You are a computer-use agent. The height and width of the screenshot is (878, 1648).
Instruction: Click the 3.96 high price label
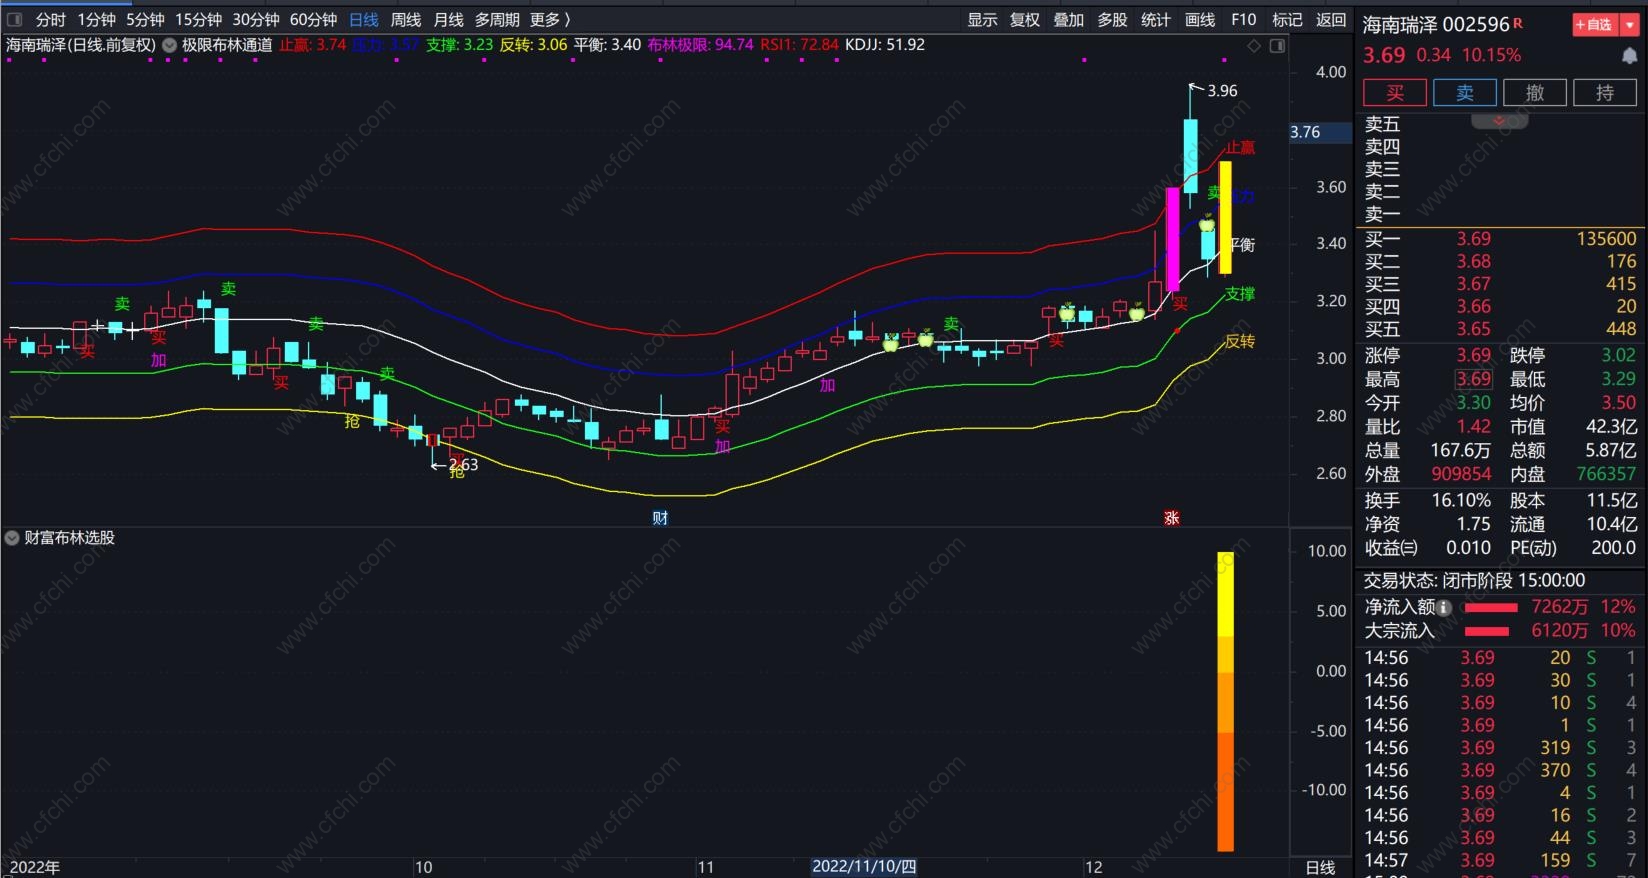[x=1222, y=91]
